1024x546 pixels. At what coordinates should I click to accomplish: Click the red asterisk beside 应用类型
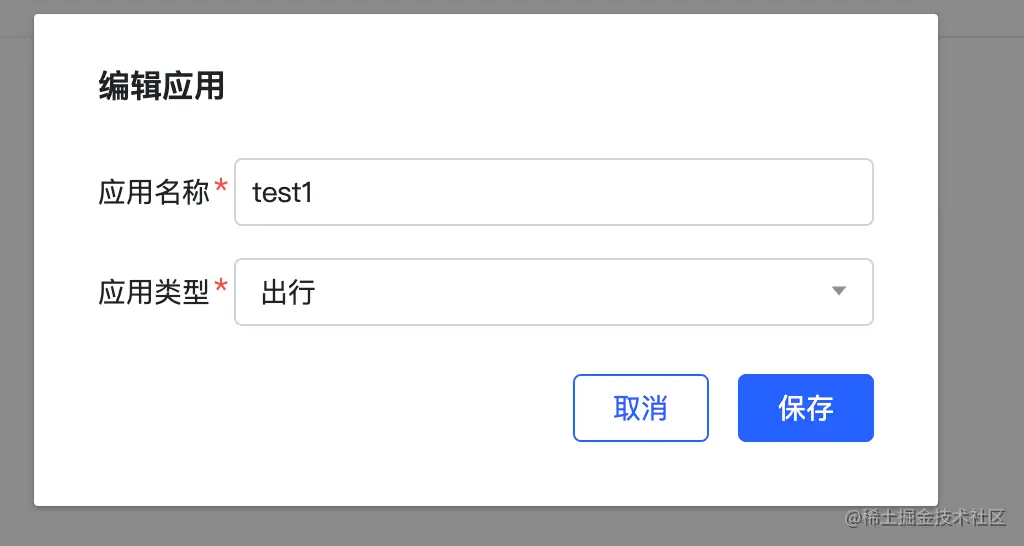point(221,288)
